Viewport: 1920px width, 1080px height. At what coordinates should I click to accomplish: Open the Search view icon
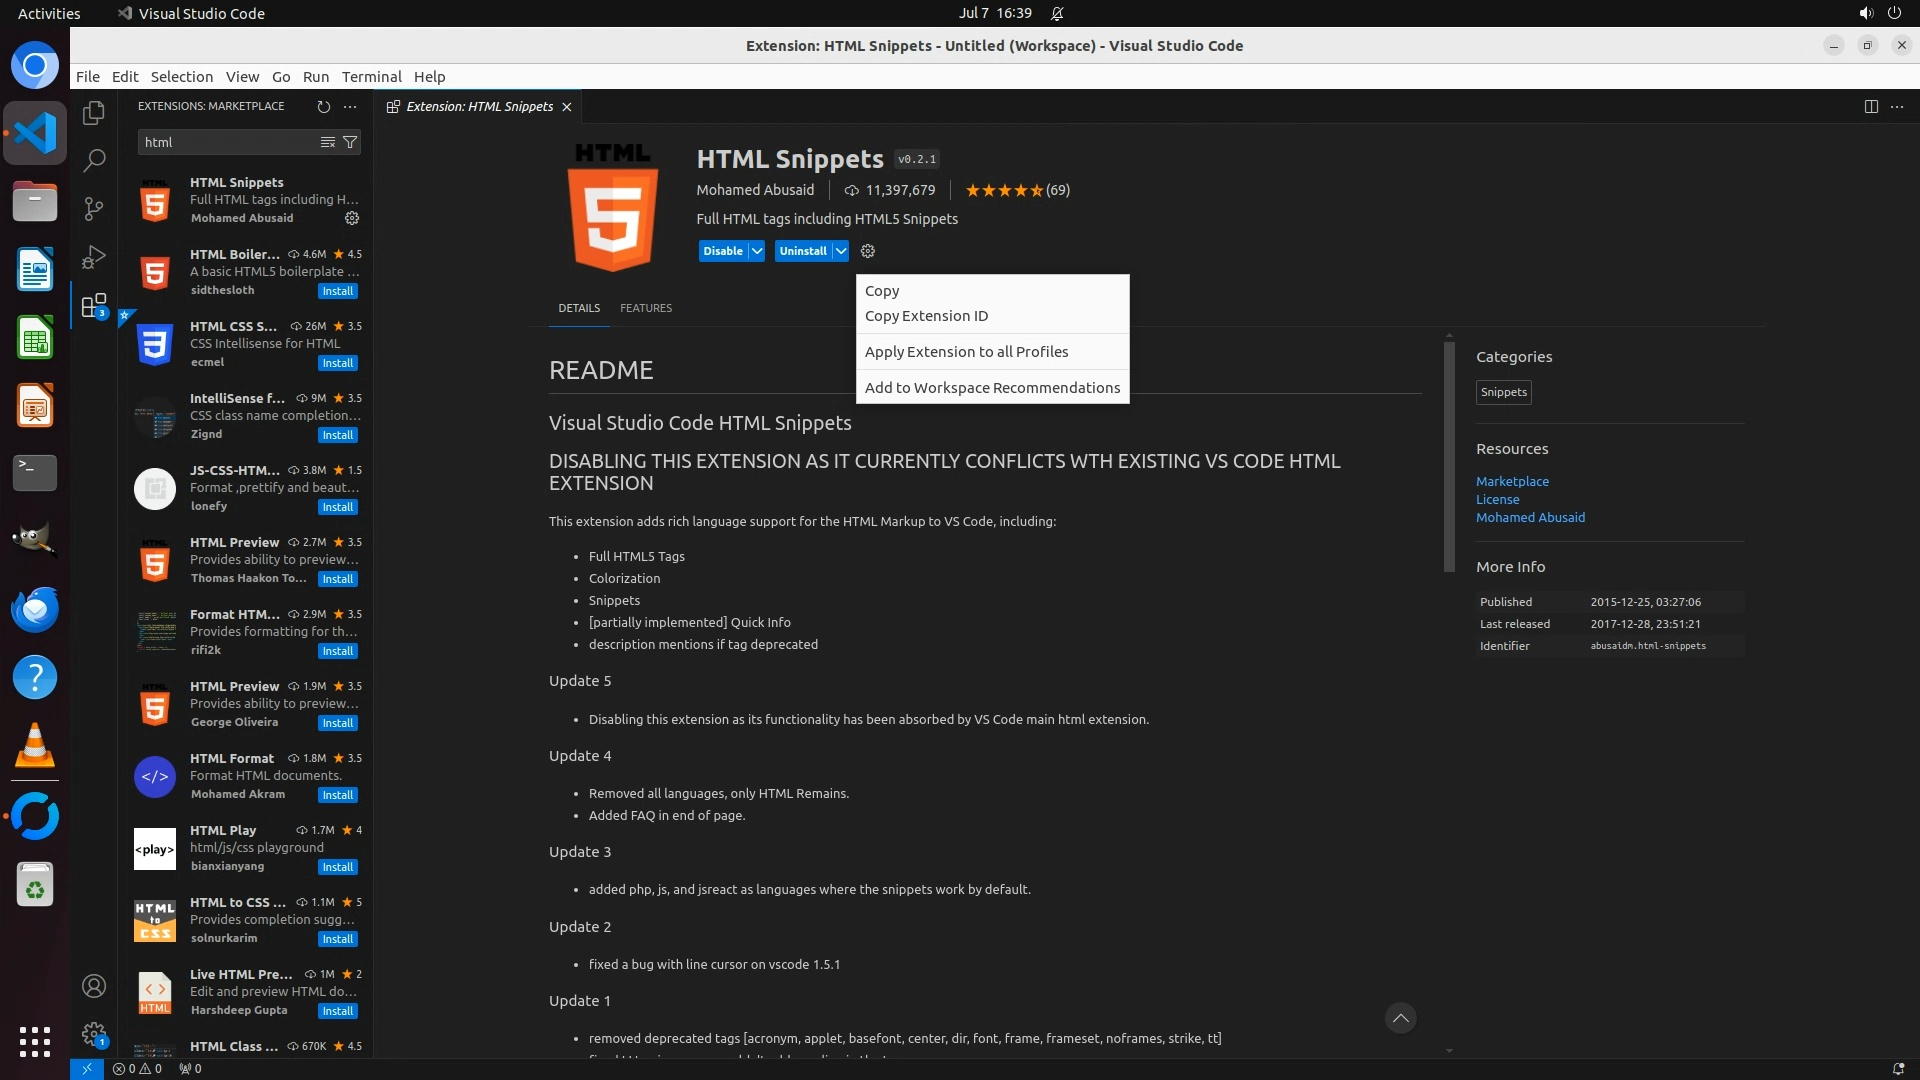tap(94, 160)
